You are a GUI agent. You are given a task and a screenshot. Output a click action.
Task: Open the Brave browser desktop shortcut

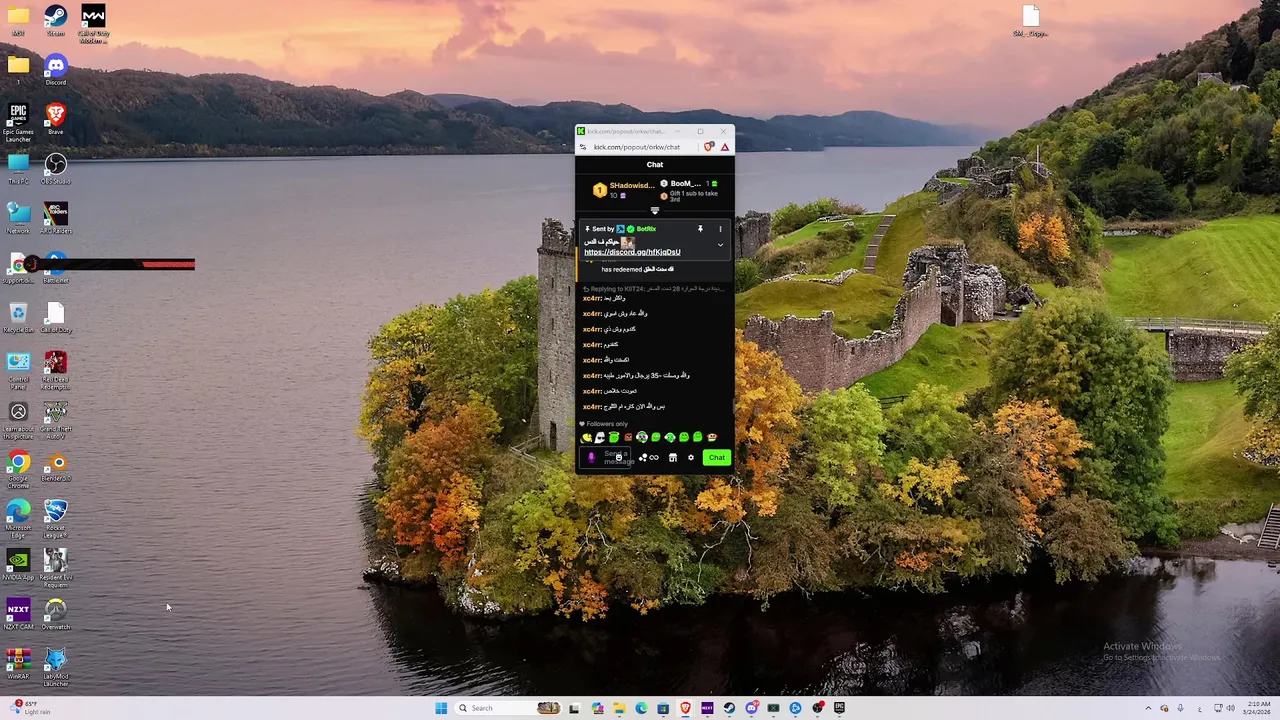56,118
